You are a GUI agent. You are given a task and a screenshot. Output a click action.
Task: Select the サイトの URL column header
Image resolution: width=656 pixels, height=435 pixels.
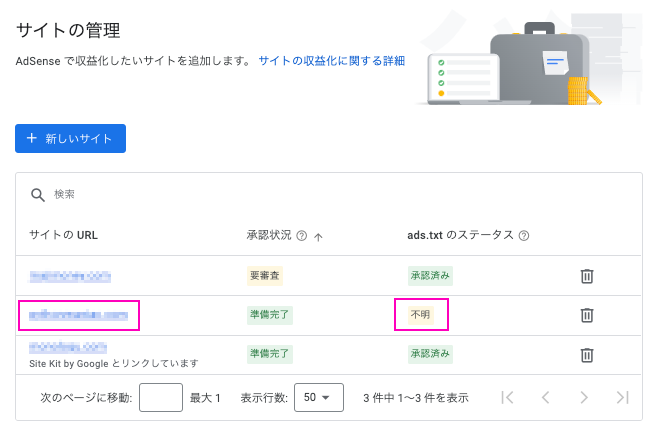[64, 235]
